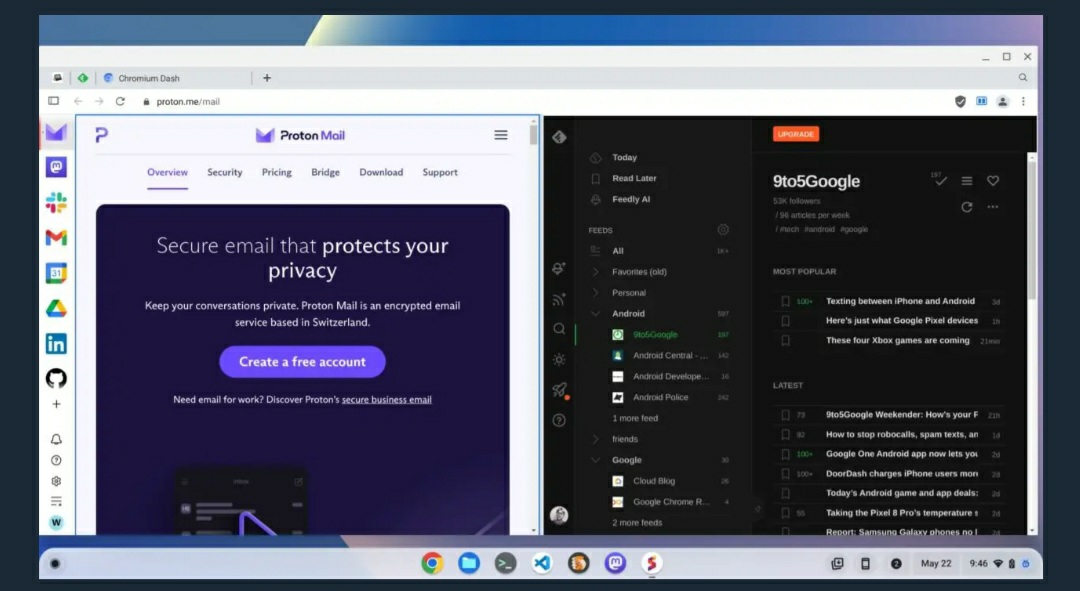Click the W workspace avatar in sidebar
The height and width of the screenshot is (591, 1080).
pos(56,523)
